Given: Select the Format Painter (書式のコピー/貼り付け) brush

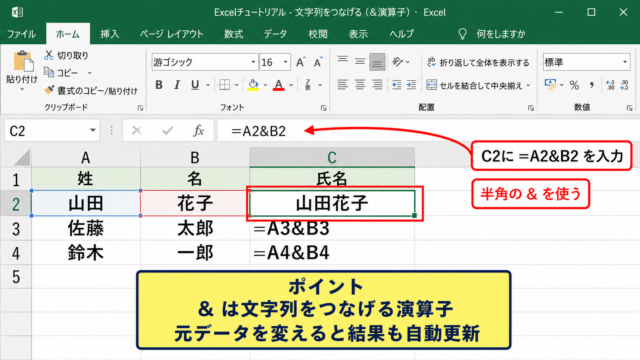Looking at the screenshot, I should point(91,91).
